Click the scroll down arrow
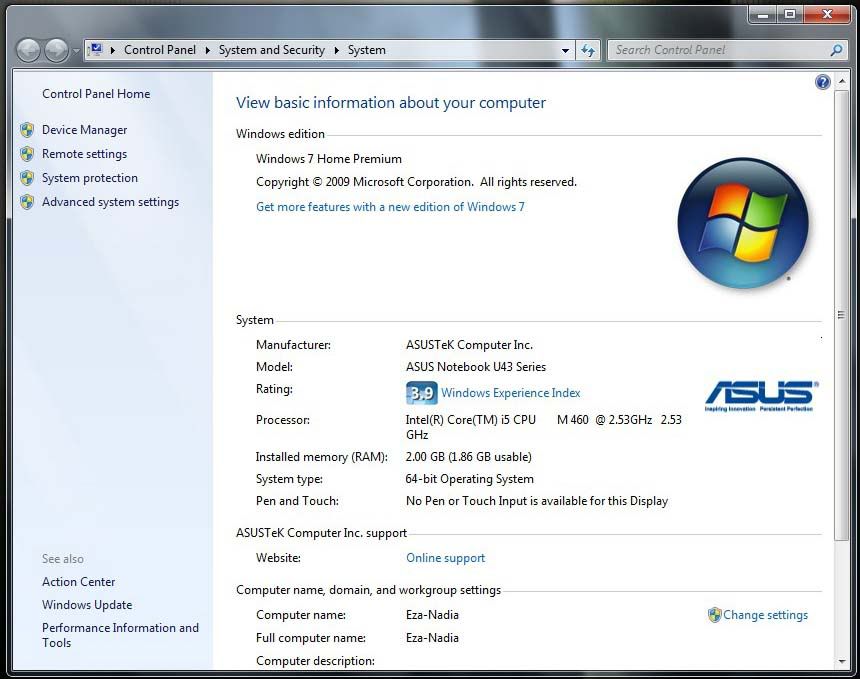This screenshot has height=679, width=860. pos(842,662)
